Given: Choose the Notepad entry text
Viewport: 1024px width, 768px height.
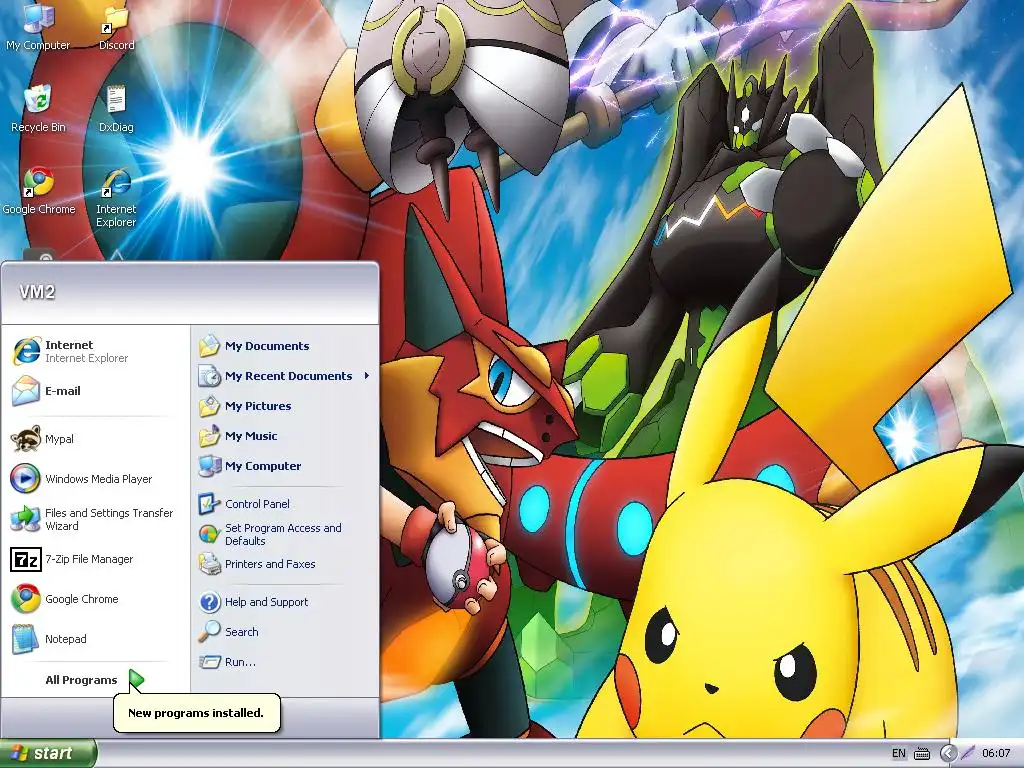Looking at the screenshot, I should tap(65, 639).
